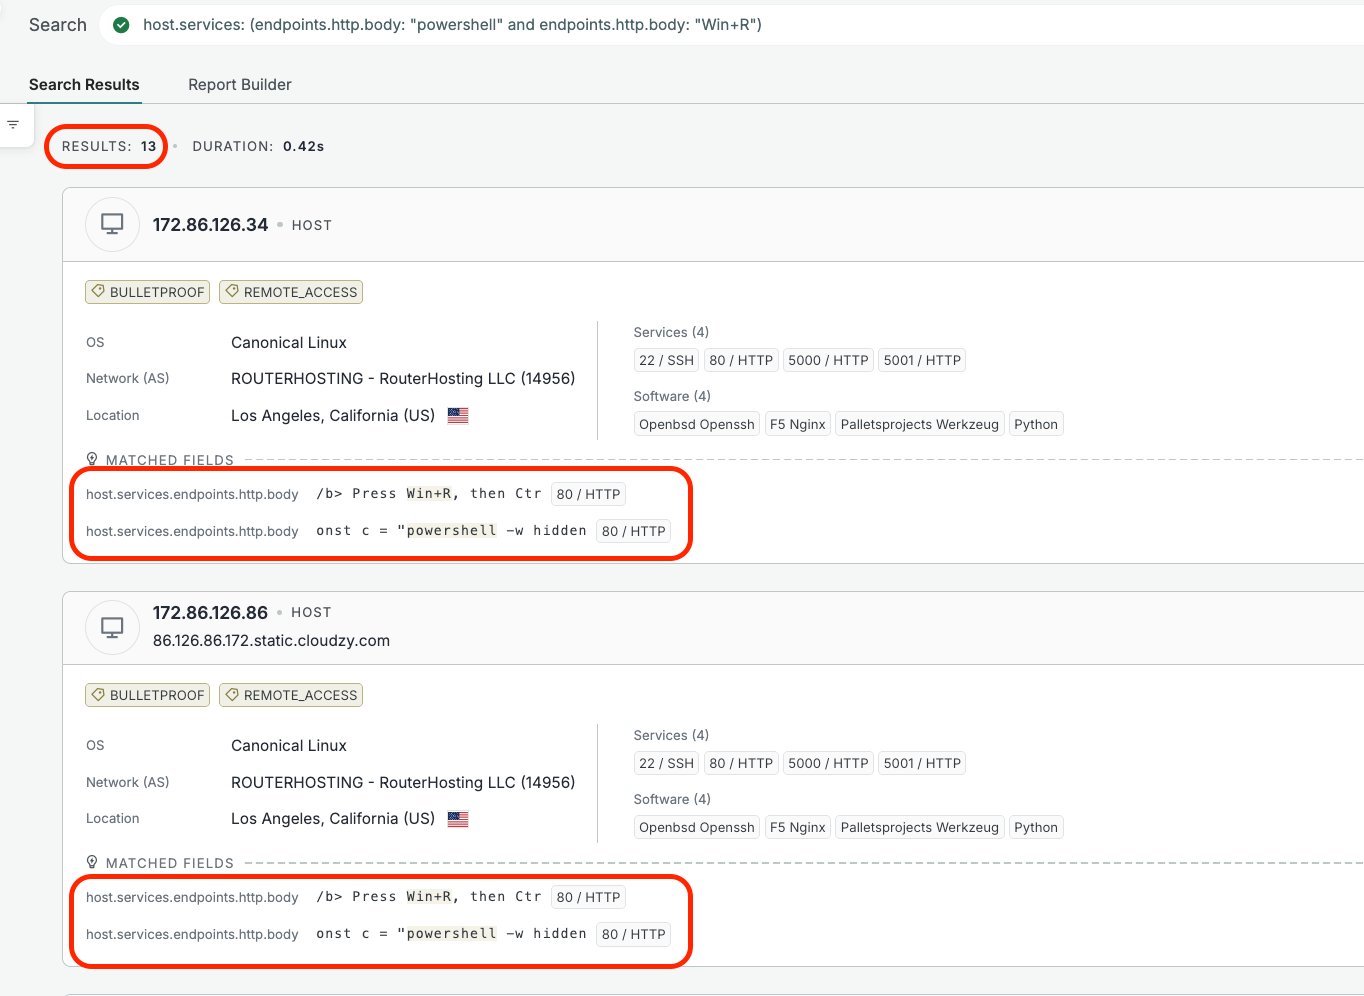Image resolution: width=1364 pixels, height=996 pixels.
Task: Click REMOTE_ACCESS label on host 172.86.126.86
Action: pyautogui.click(x=291, y=695)
